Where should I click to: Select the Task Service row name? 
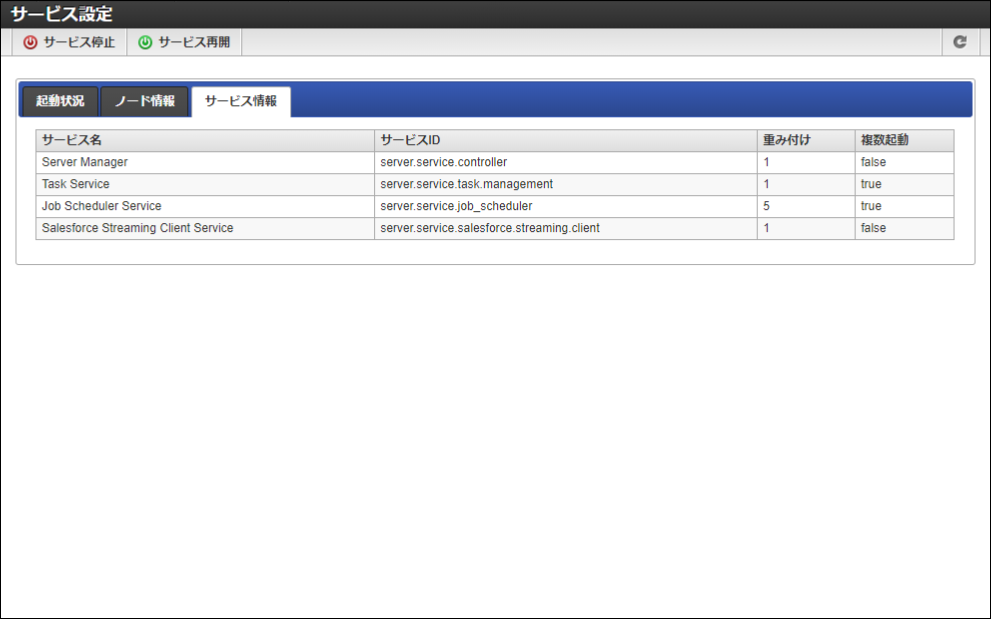pyautogui.click(x=76, y=184)
